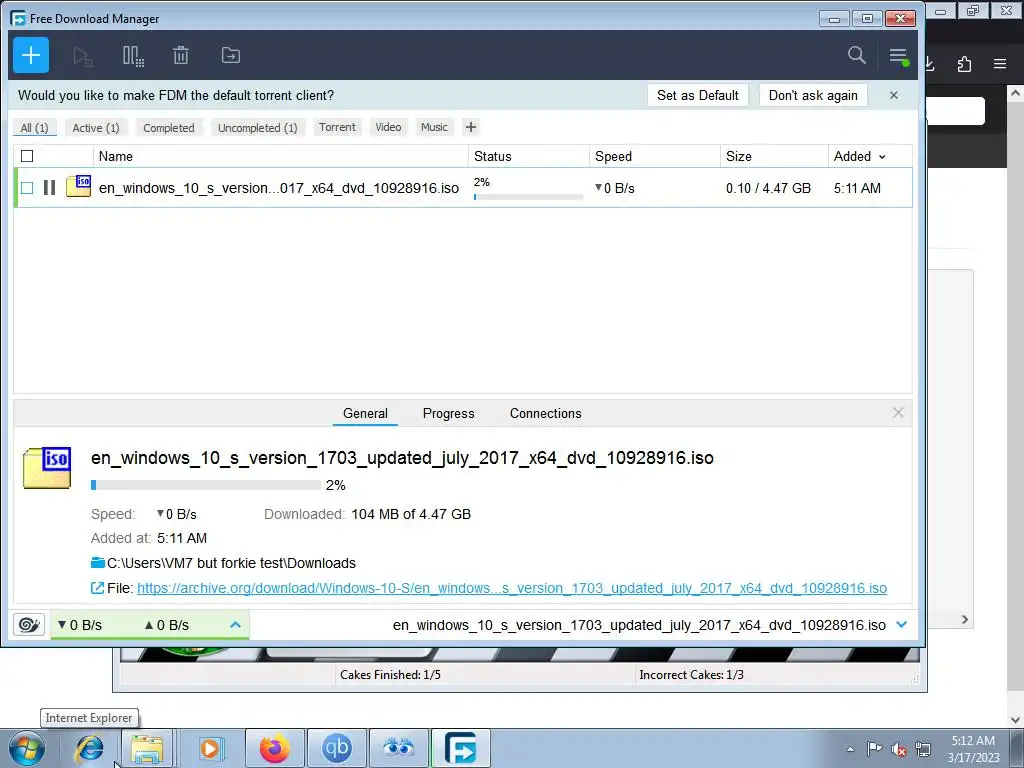Open the C:\Users Downloads folder path
Screen dimensions: 1024x768
tap(231, 563)
